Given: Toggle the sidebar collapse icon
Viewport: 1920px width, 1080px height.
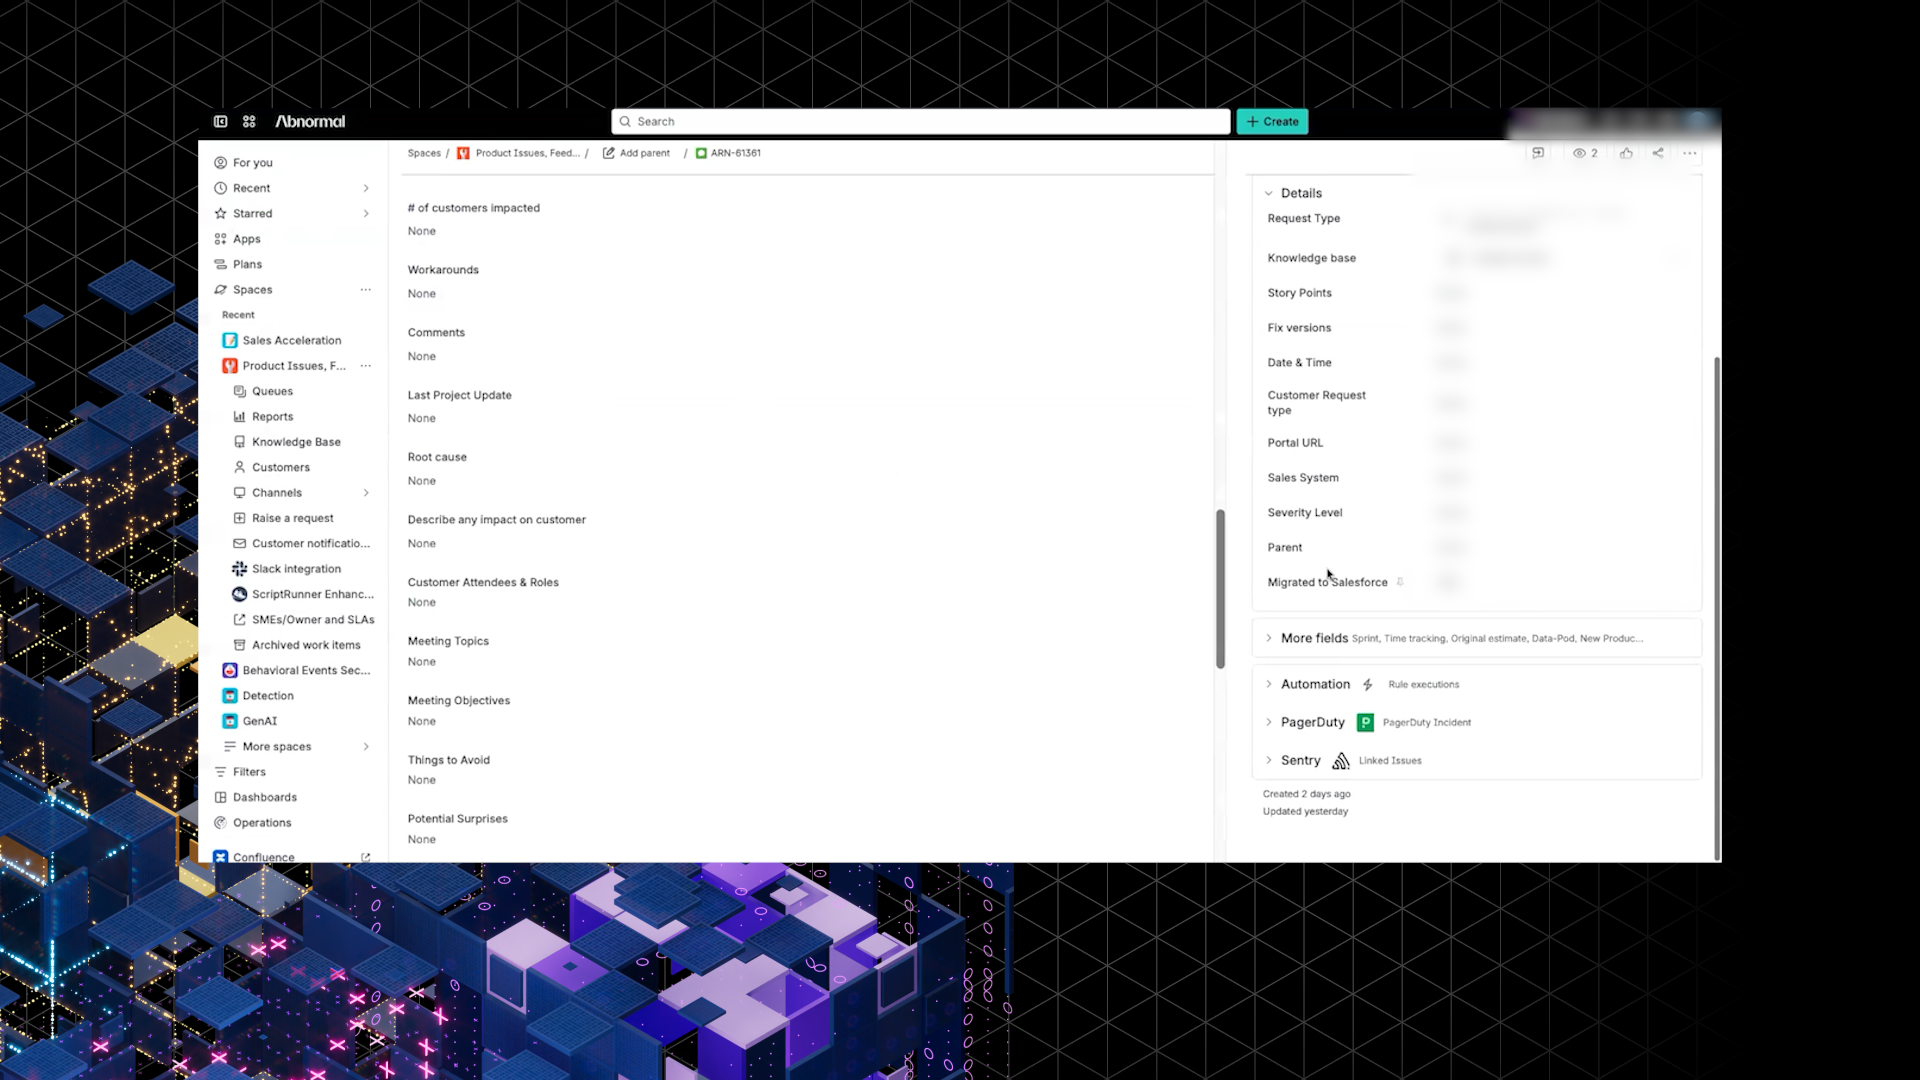Looking at the screenshot, I should (220, 121).
